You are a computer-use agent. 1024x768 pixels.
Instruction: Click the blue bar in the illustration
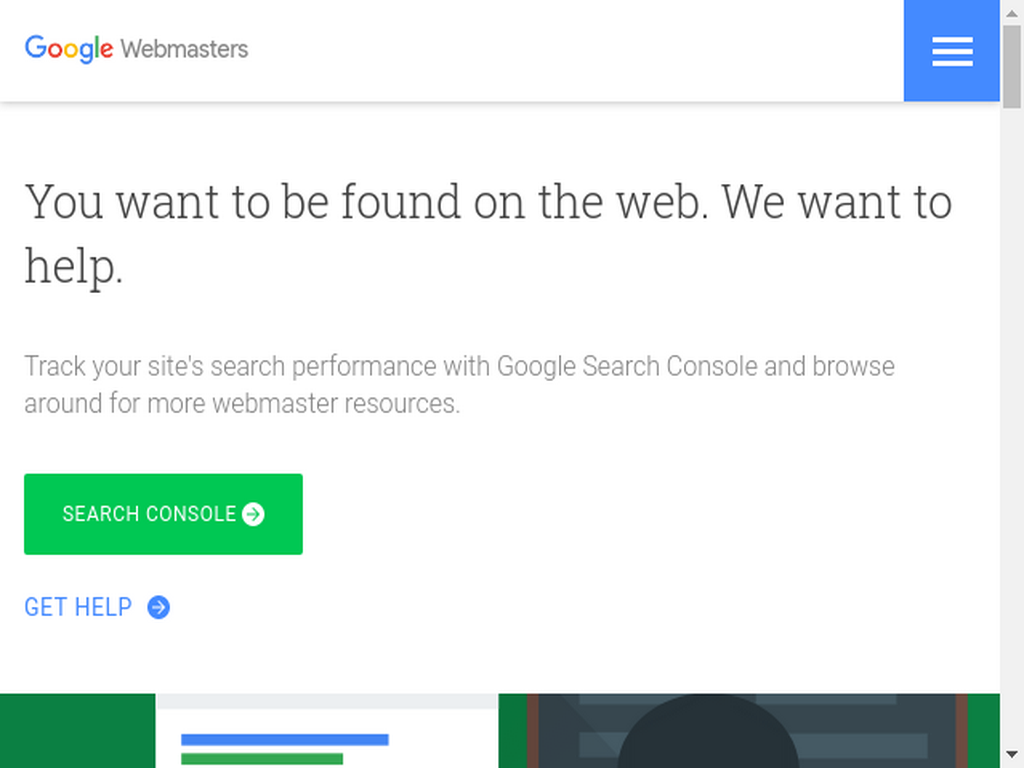point(285,739)
